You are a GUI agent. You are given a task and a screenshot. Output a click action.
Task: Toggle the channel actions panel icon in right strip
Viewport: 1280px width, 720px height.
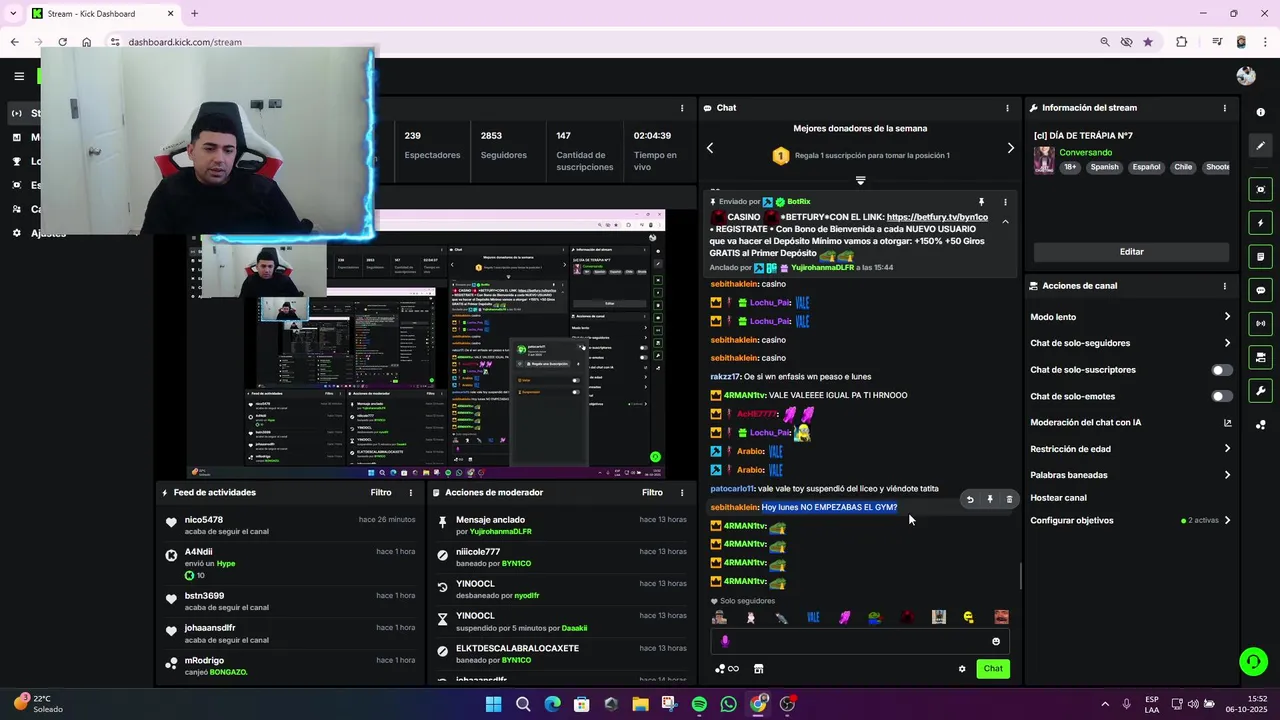pyautogui.click(x=1261, y=357)
